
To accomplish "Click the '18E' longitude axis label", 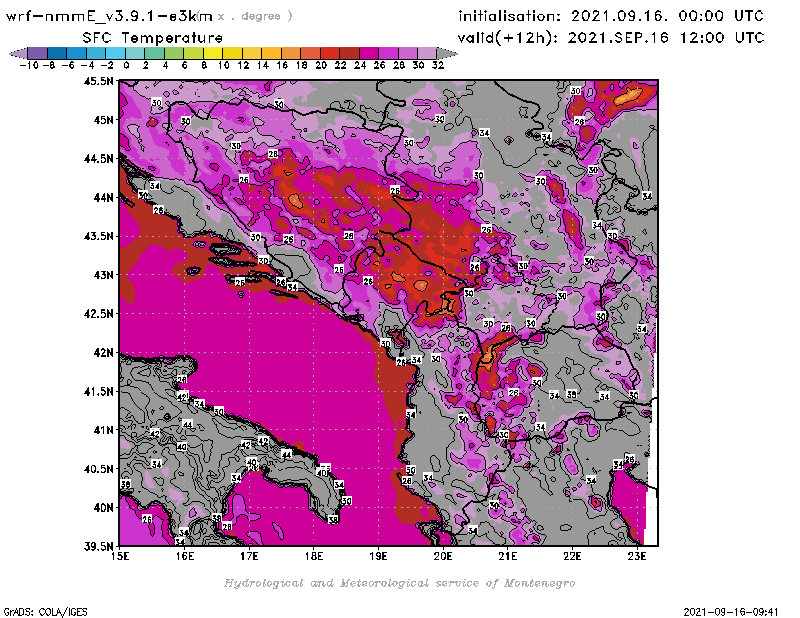I will click(x=314, y=556).
